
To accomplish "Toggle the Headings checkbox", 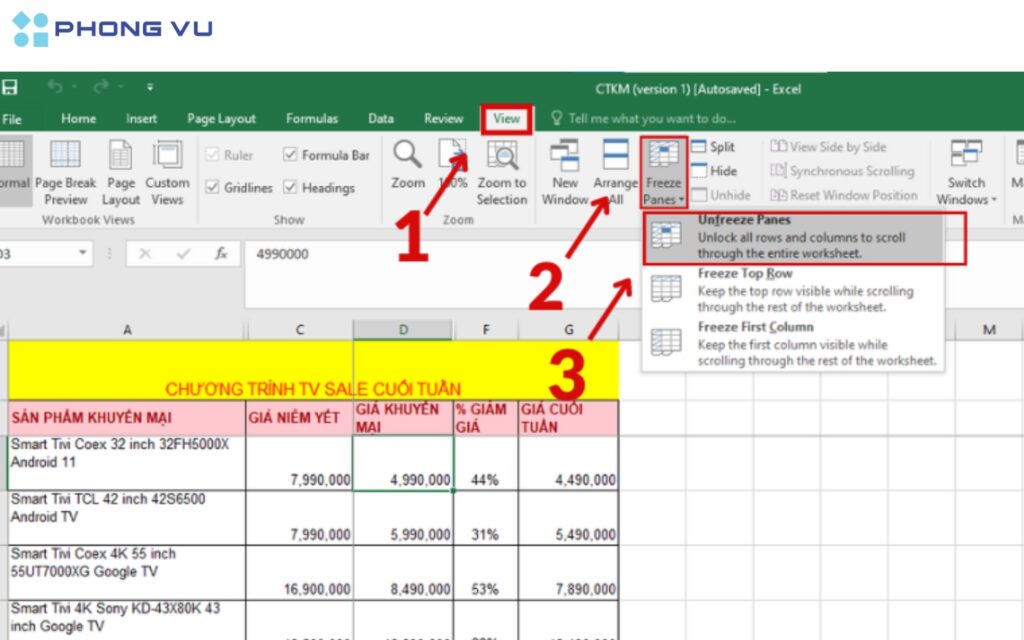I will pyautogui.click(x=290, y=187).
